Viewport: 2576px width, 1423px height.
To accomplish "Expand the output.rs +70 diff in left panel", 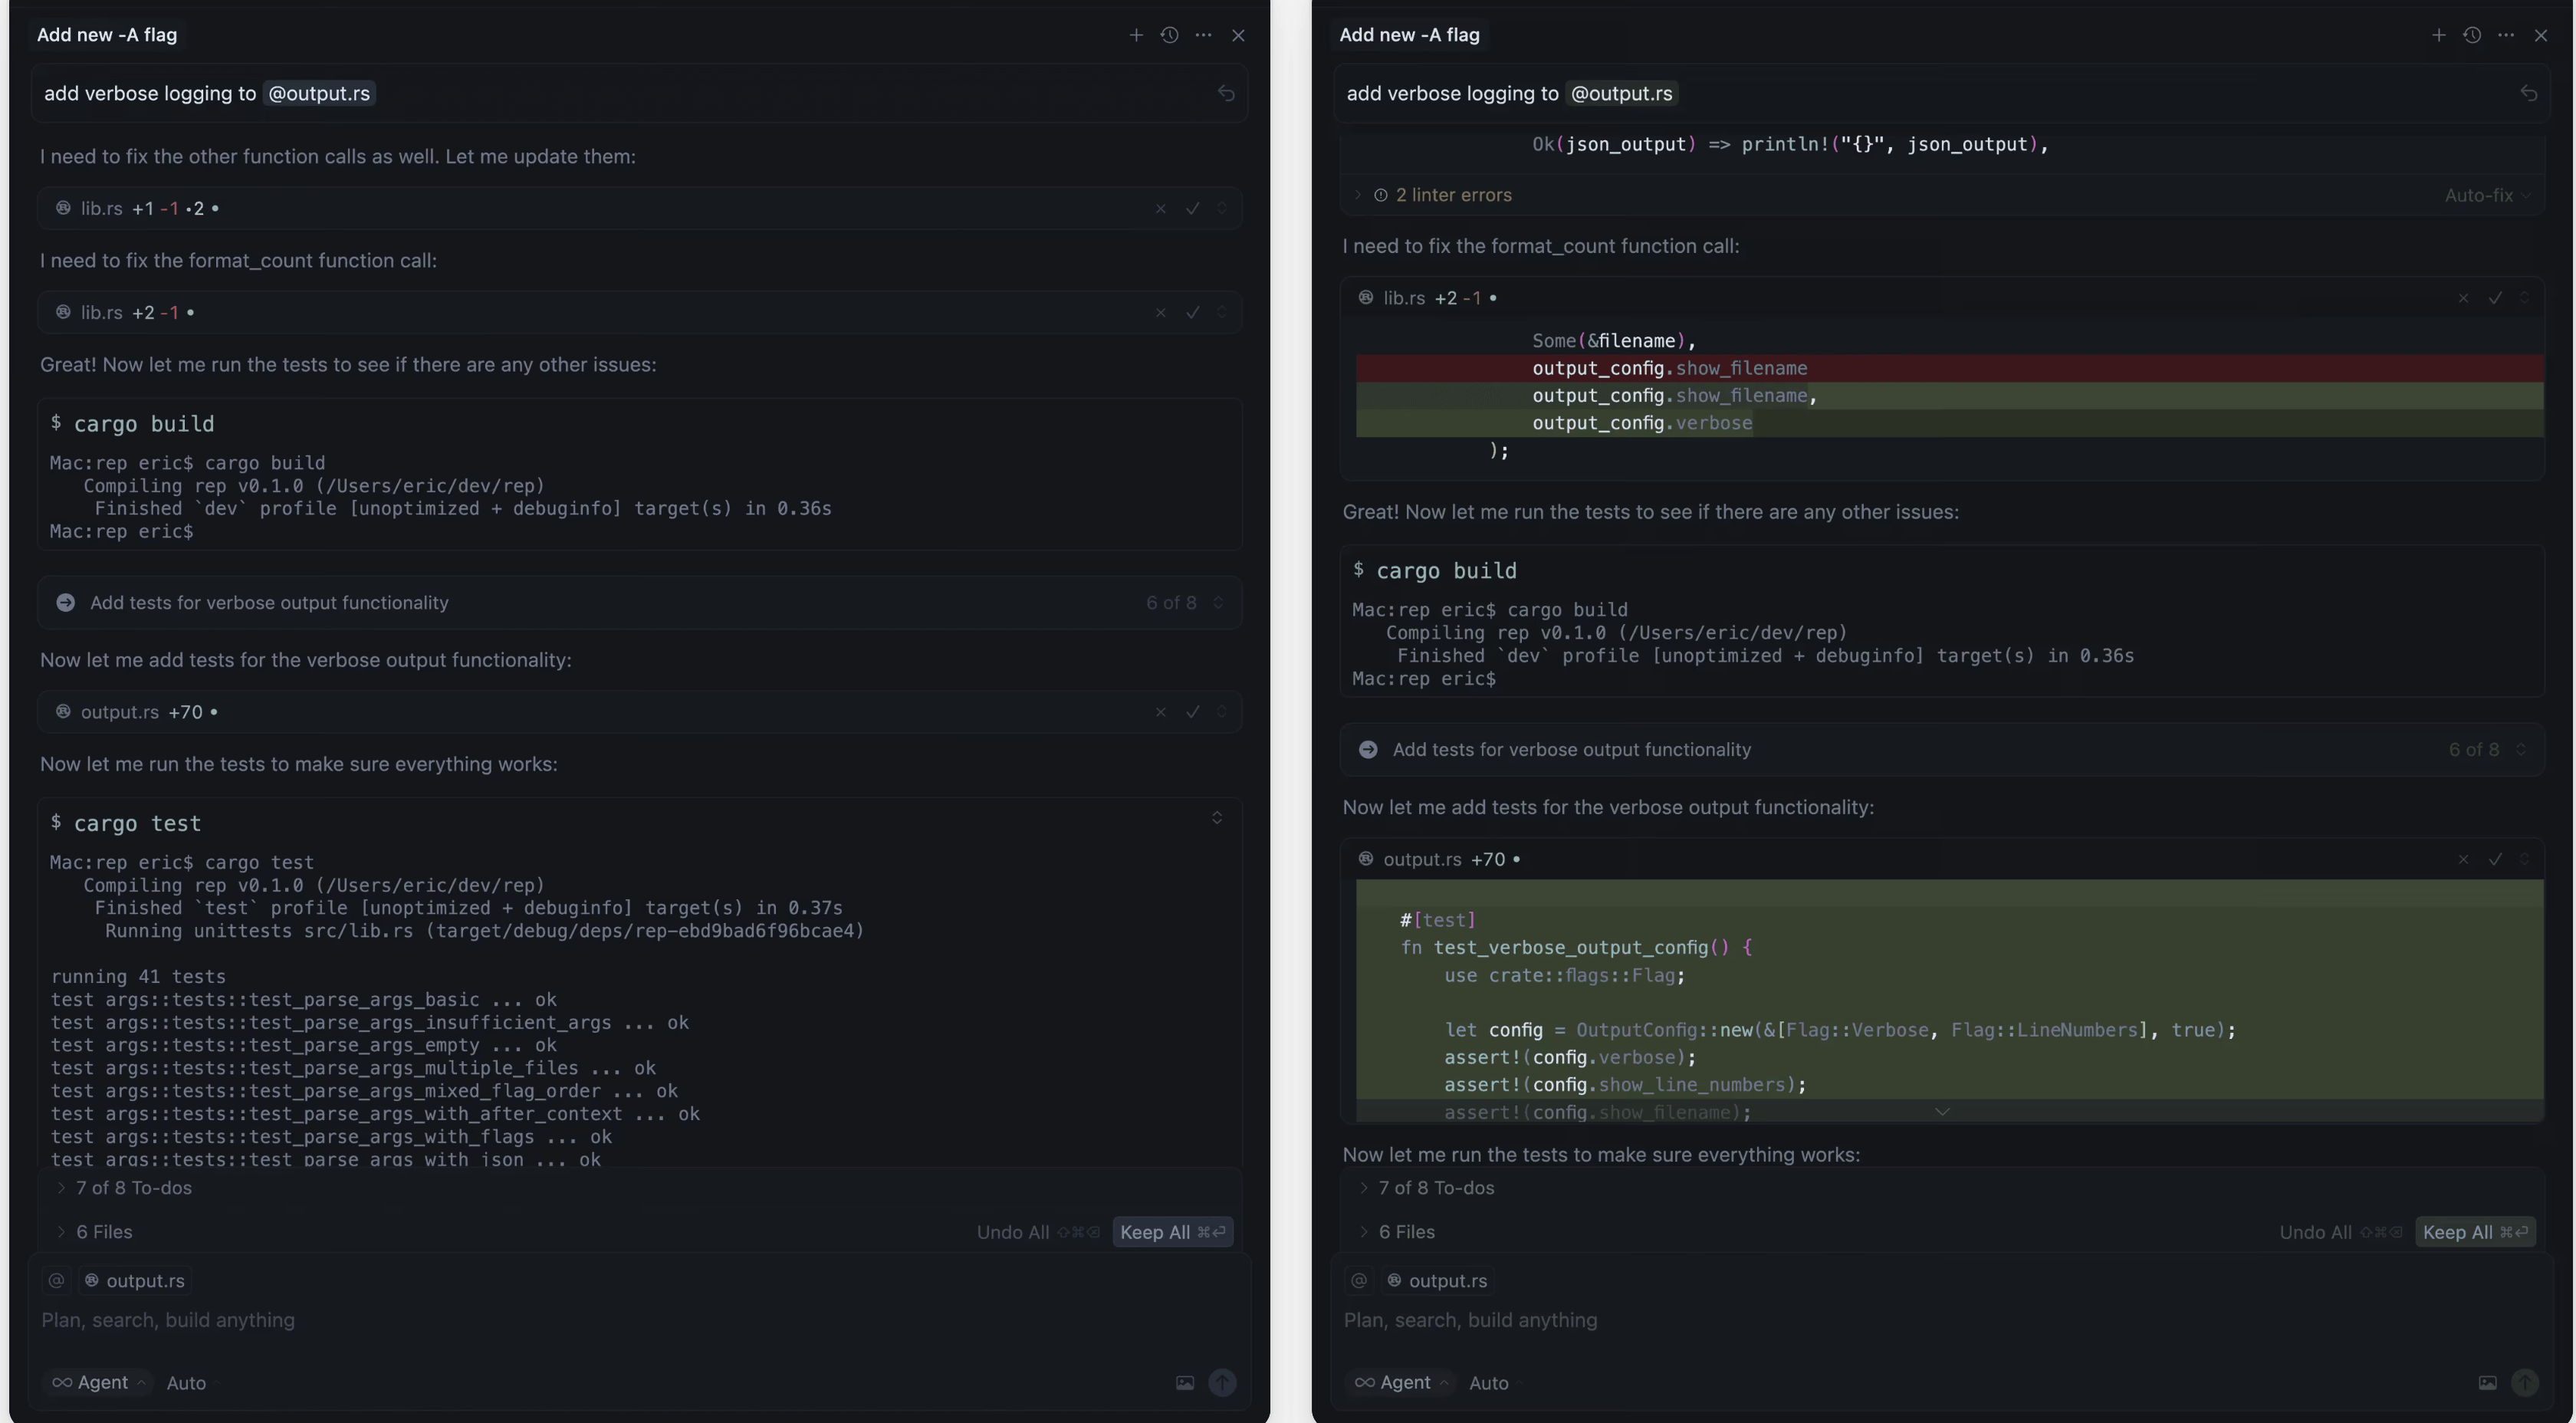I will (x=1221, y=712).
